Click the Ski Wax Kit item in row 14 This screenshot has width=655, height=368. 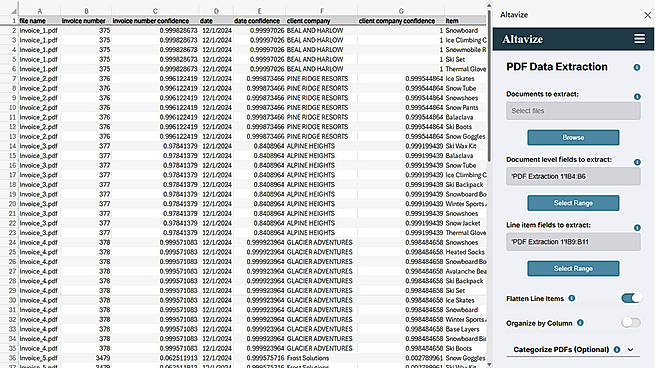pos(465,146)
